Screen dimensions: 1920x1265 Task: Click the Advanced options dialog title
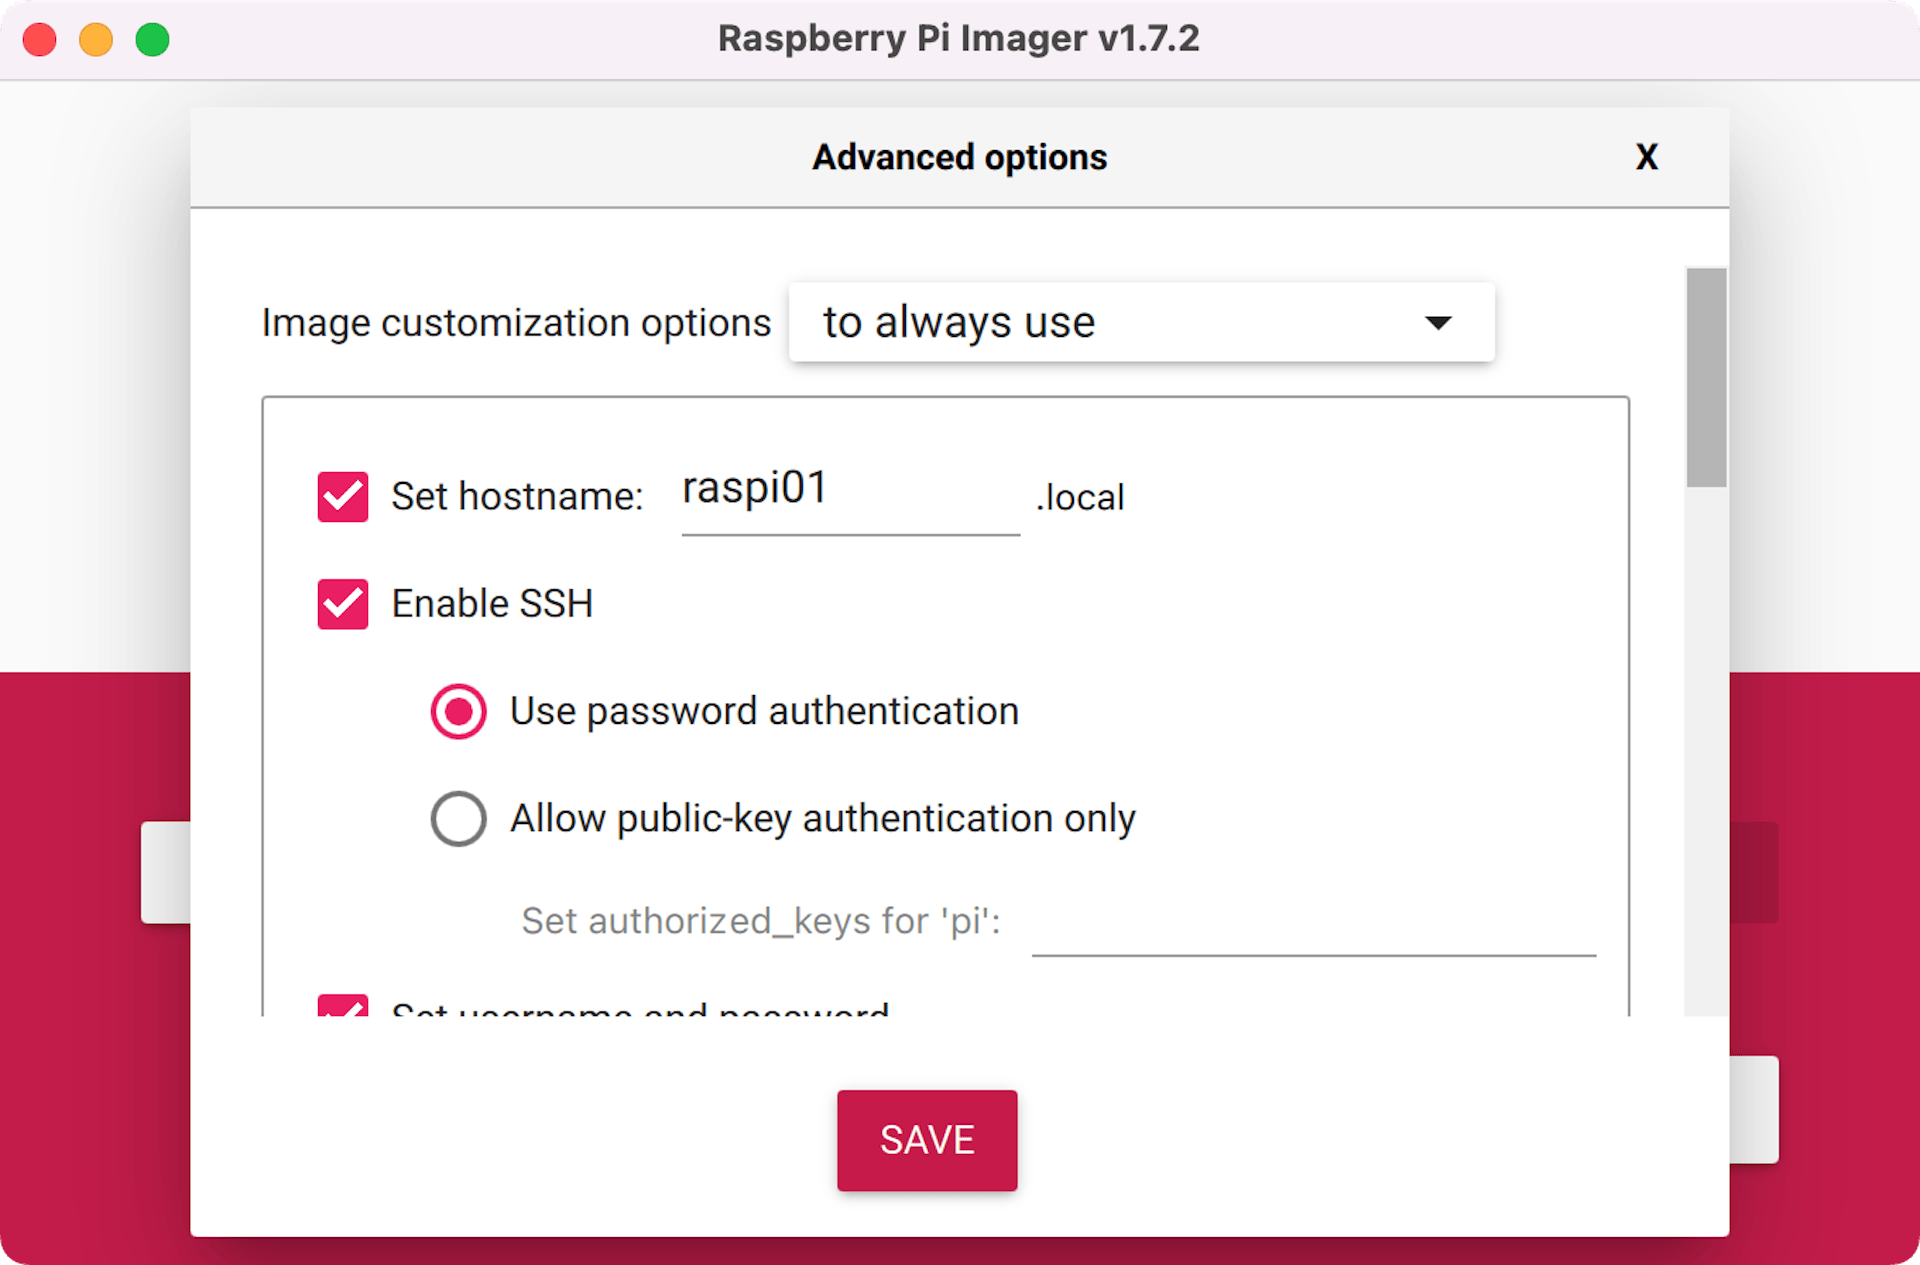pos(958,157)
